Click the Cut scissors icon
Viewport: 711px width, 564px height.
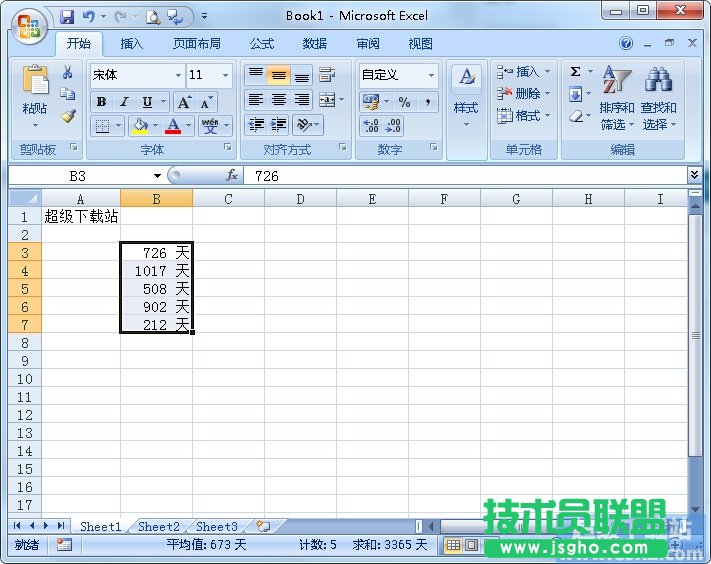coord(68,73)
